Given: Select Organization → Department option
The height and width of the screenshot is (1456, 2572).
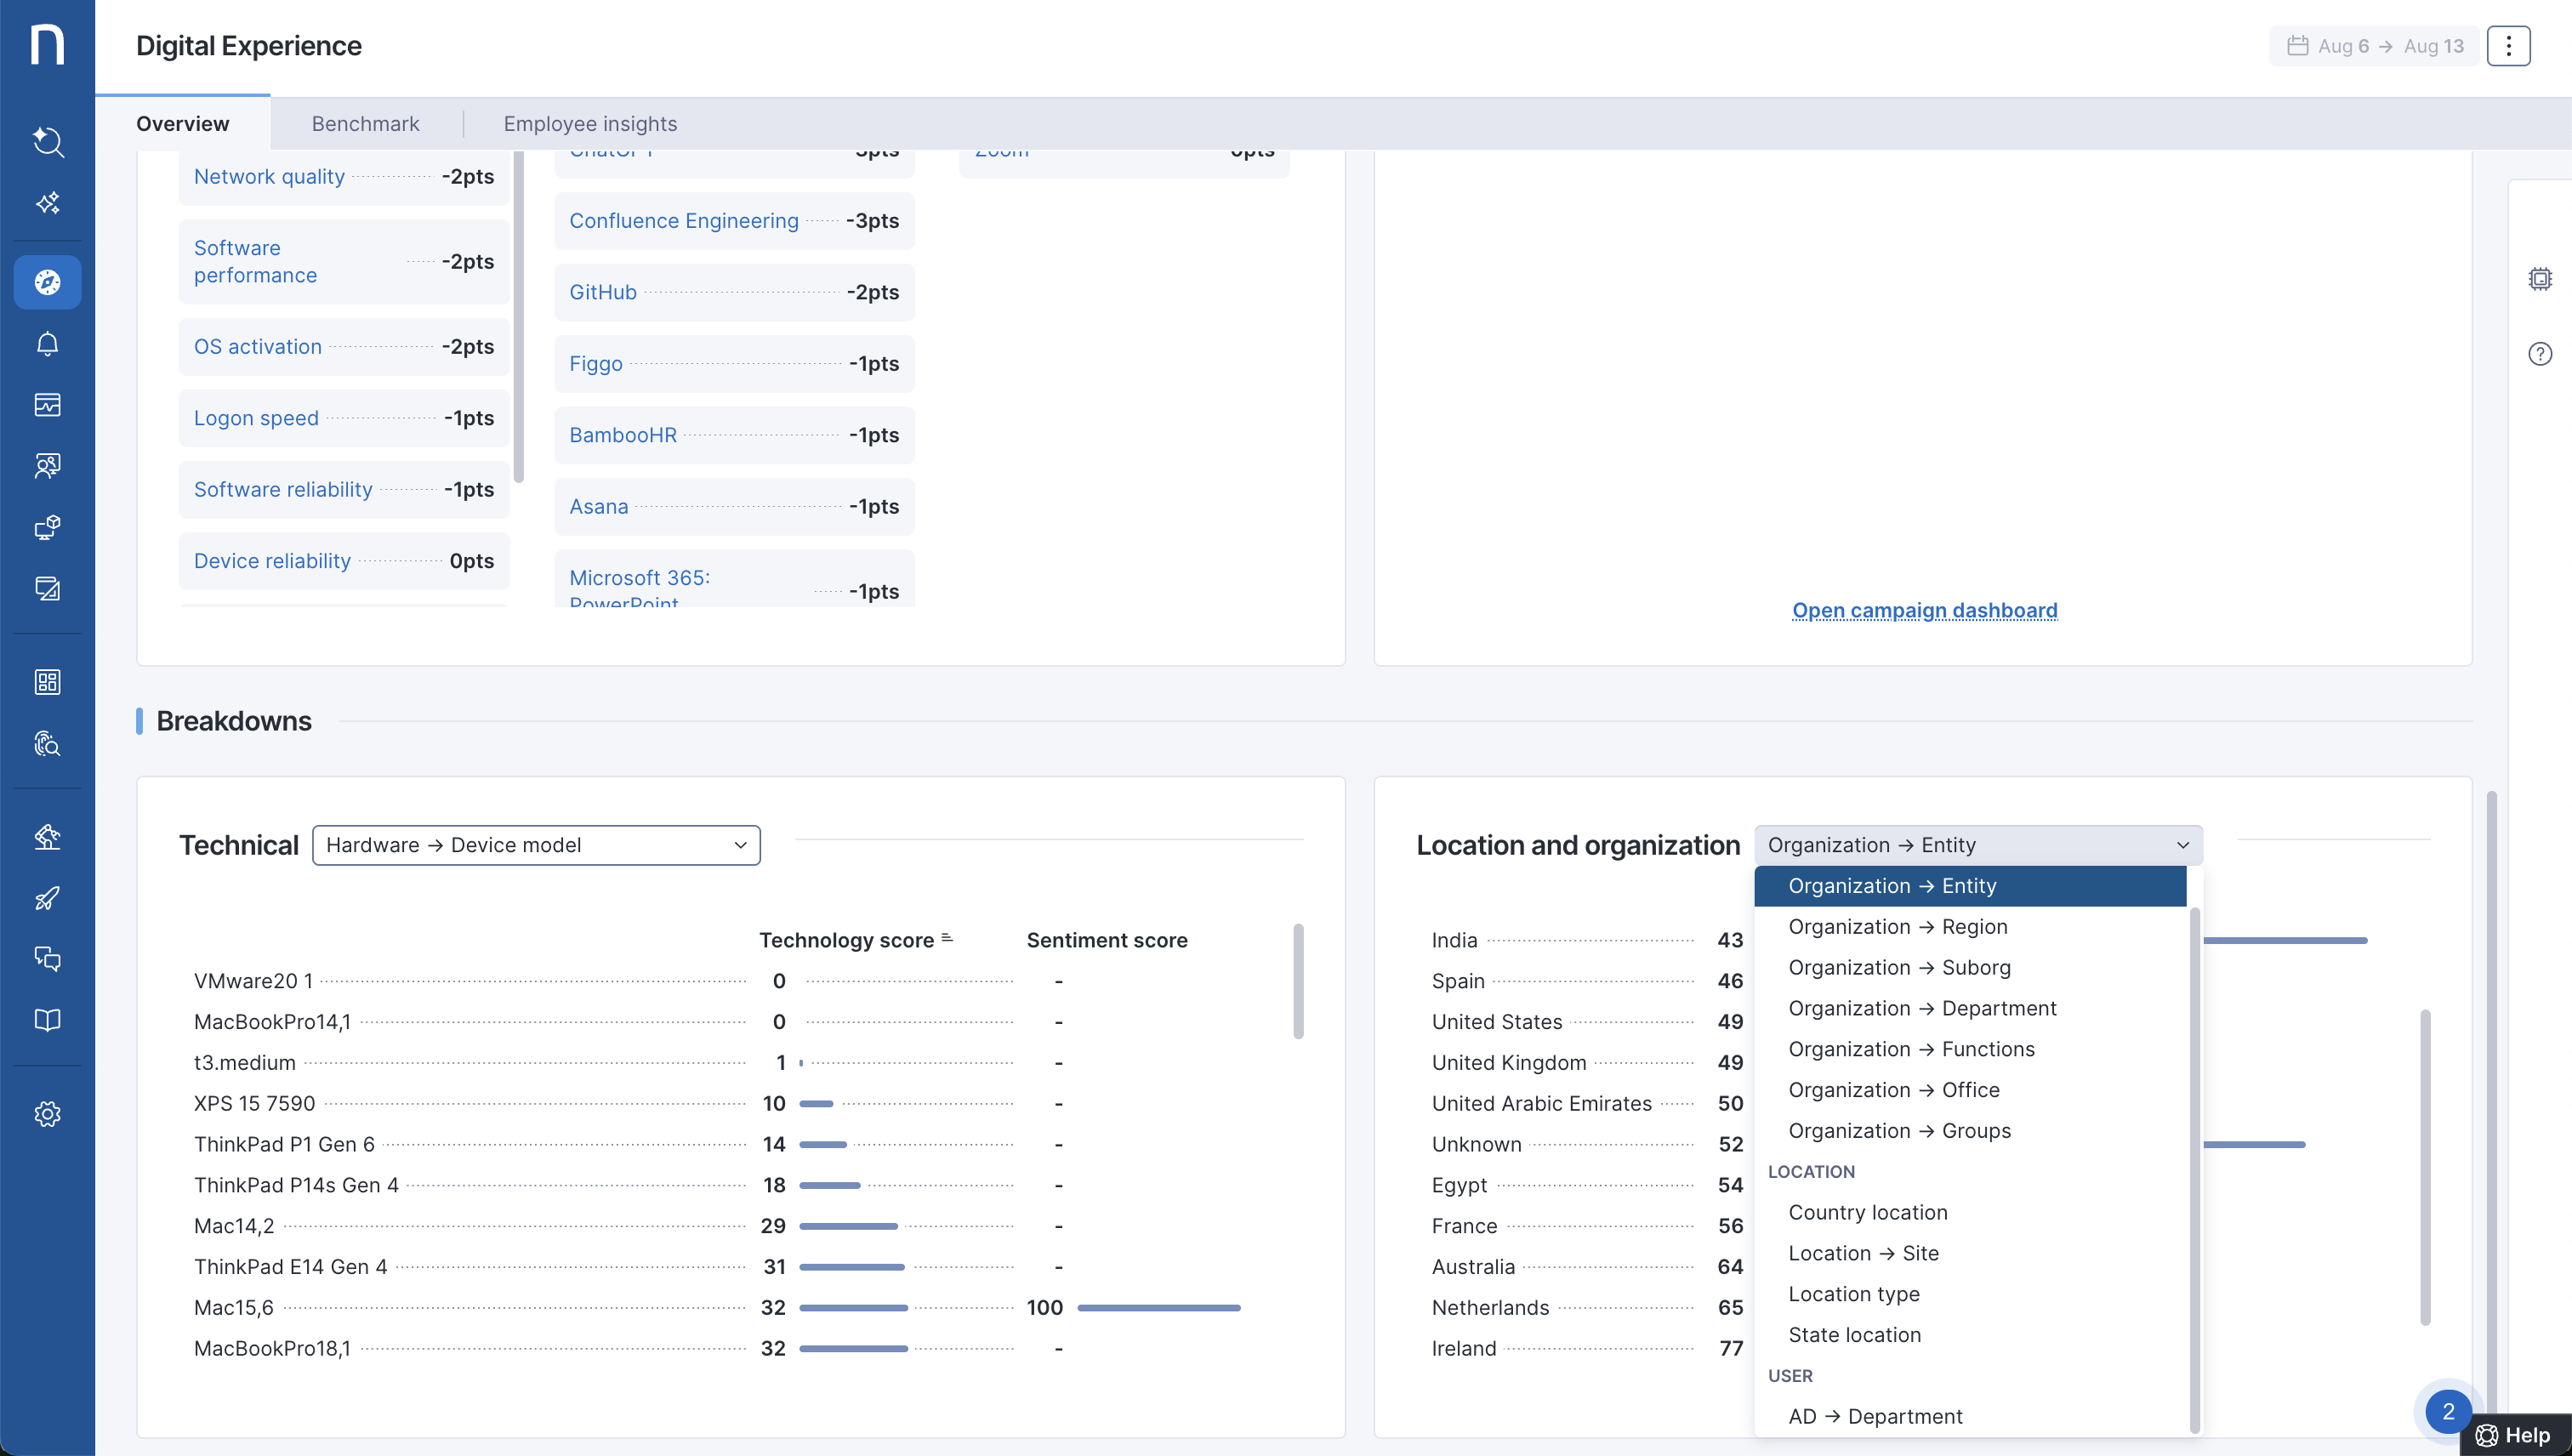Looking at the screenshot, I should 1921,1008.
